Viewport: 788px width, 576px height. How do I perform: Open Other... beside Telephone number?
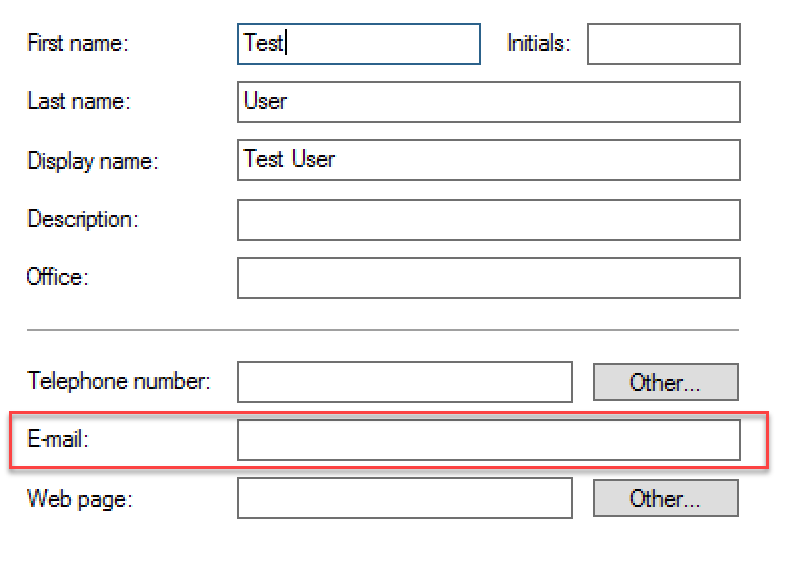coord(665,382)
